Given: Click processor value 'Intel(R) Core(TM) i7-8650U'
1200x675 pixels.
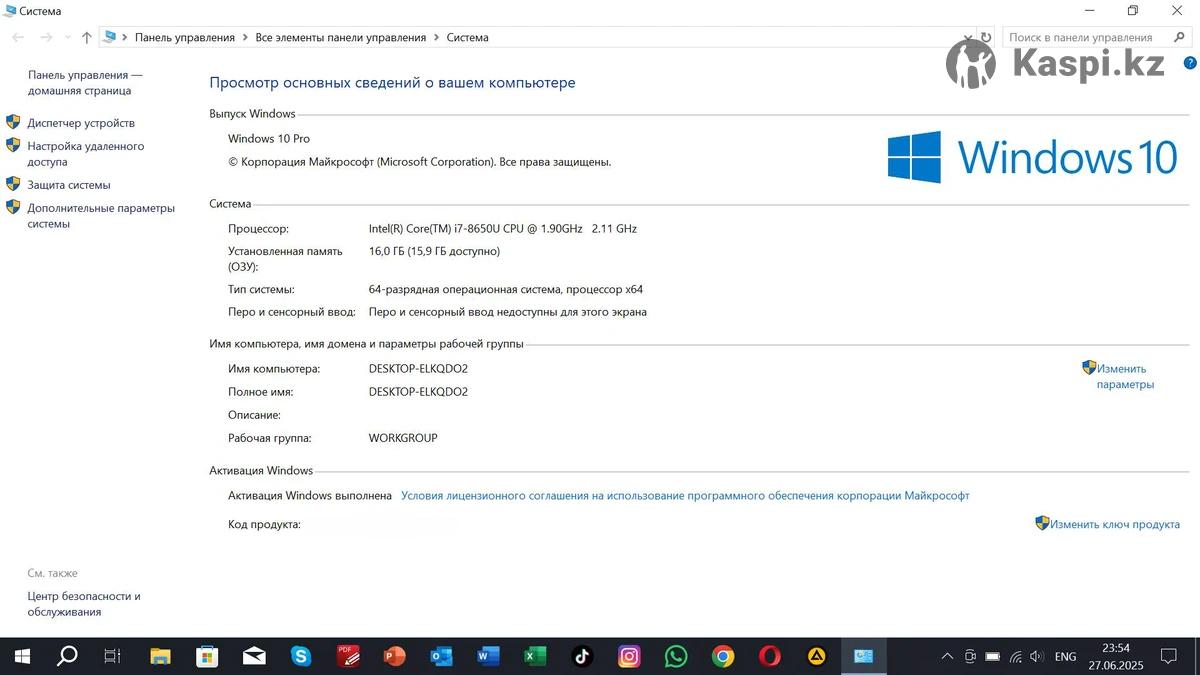Looking at the screenshot, I should tap(503, 228).
